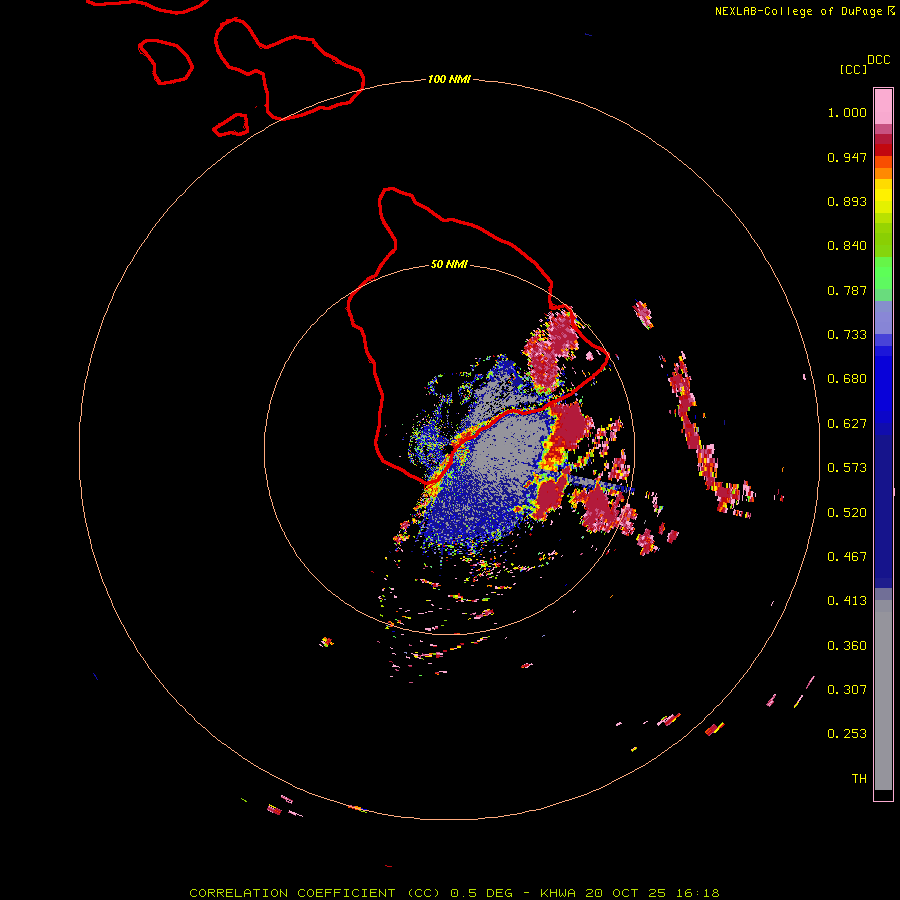Click the black radar site dot at center
This screenshot has width=900, height=900.
tap(449, 449)
